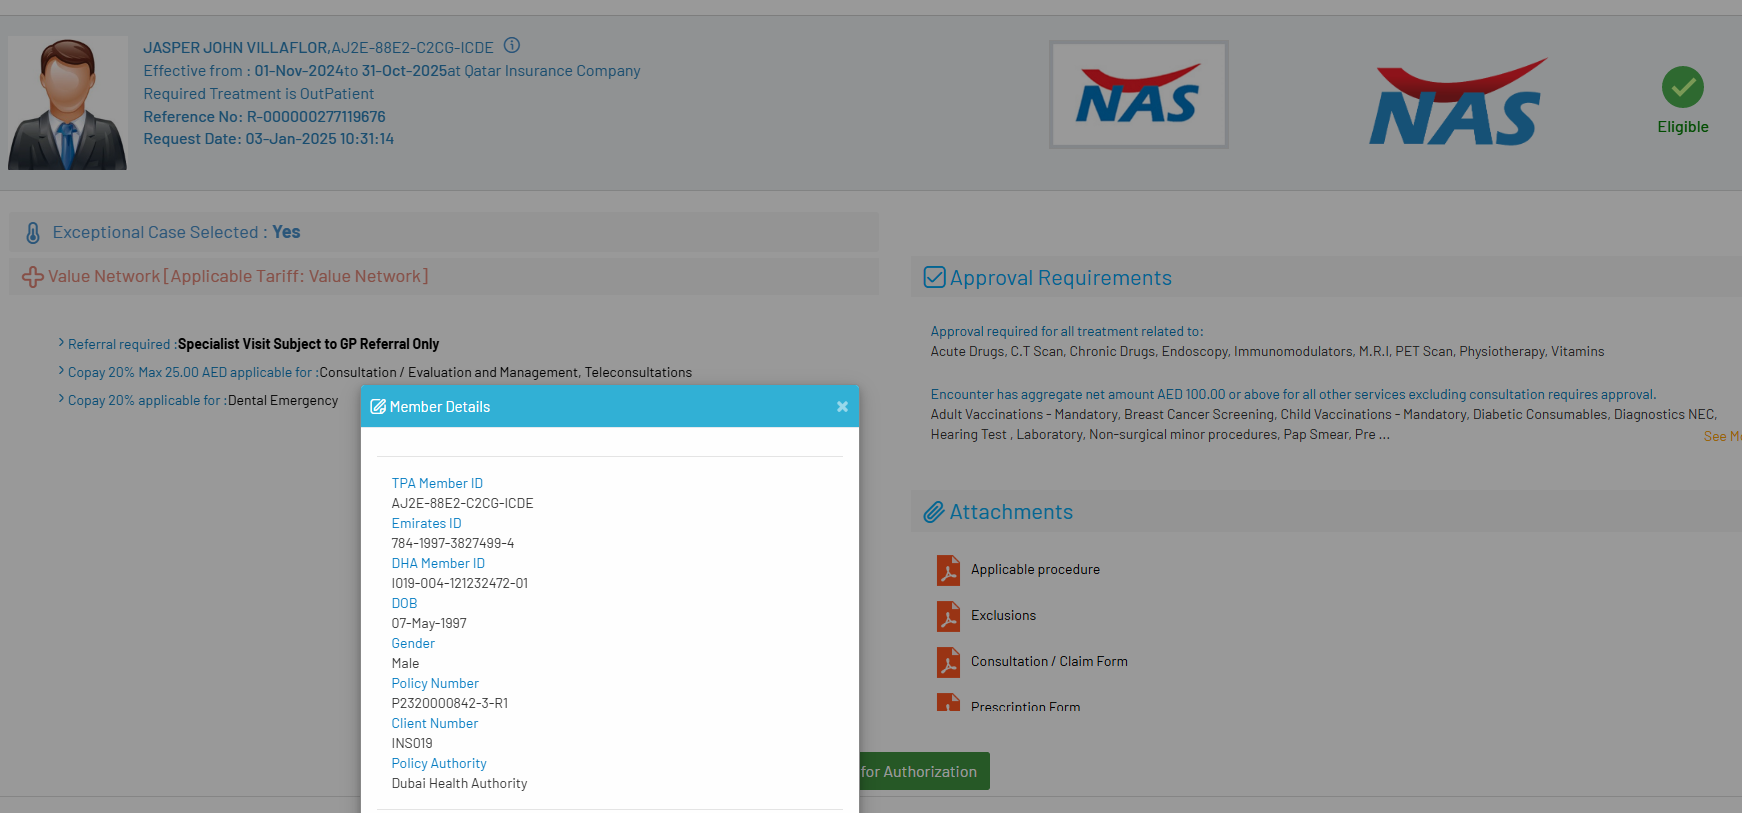Viewport: 1742px width, 813px height.
Task: Click the framed NAS logo thumbnail
Action: point(1138,95)
